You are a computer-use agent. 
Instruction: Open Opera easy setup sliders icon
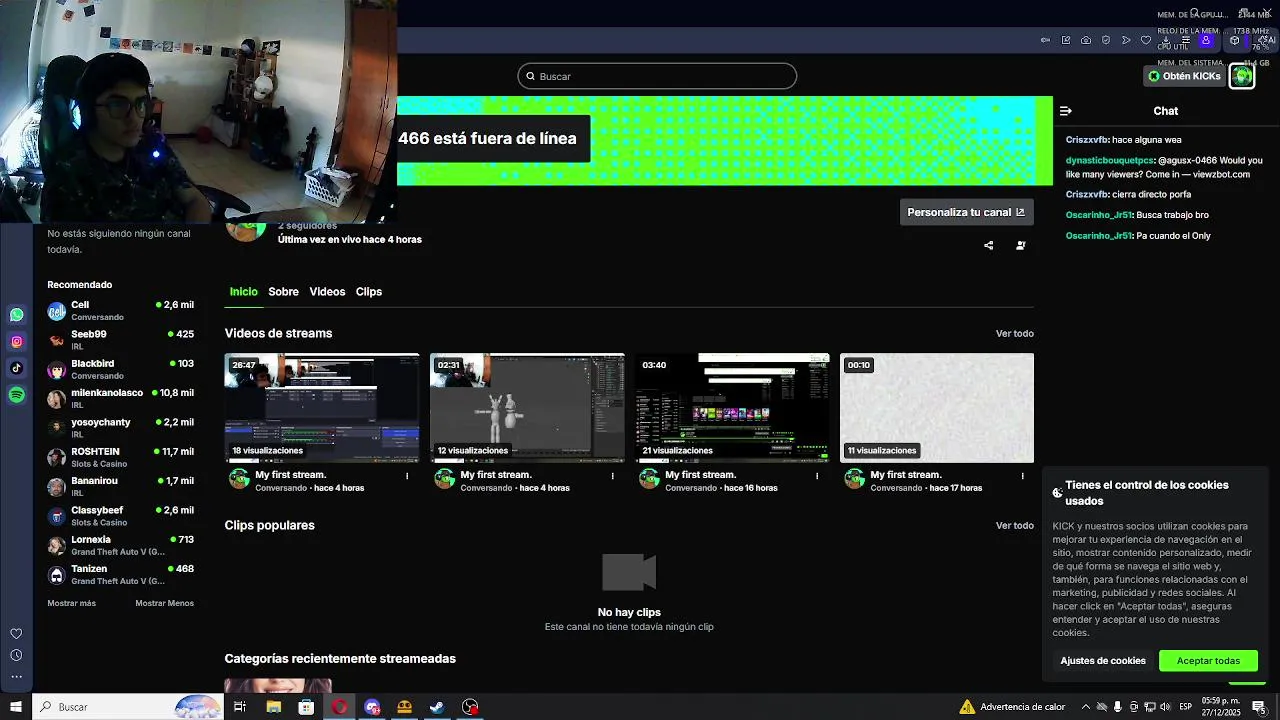(1186, 40)
